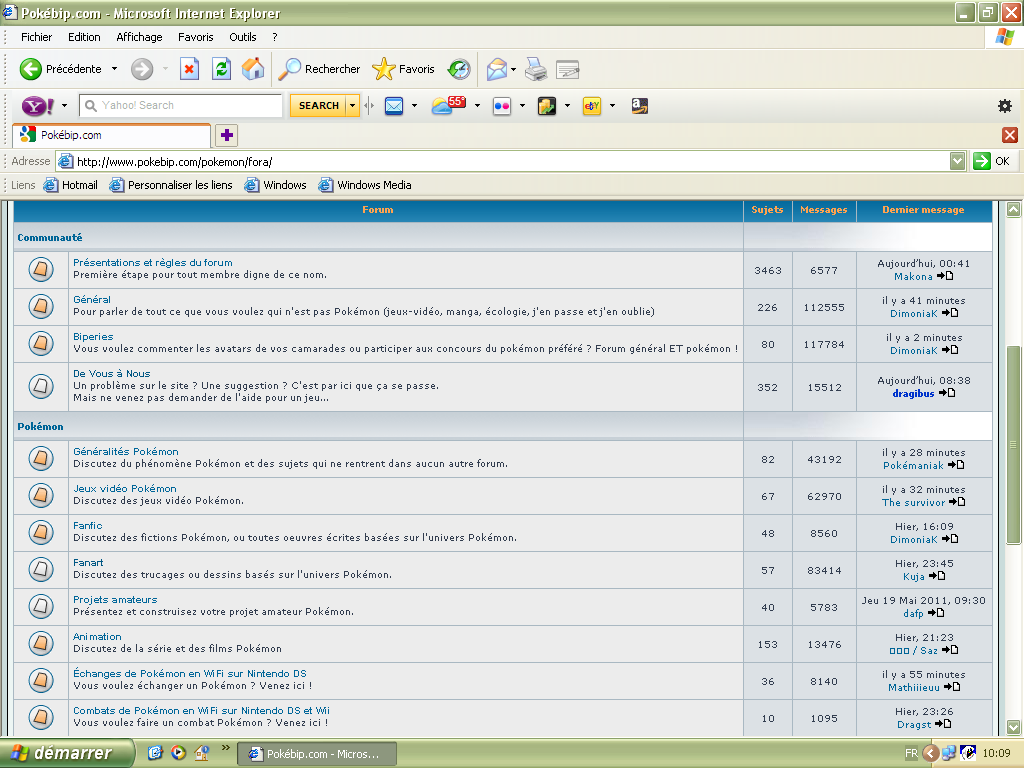
Task: Open the Flickr toolbar icon
Action: point(502,105)
